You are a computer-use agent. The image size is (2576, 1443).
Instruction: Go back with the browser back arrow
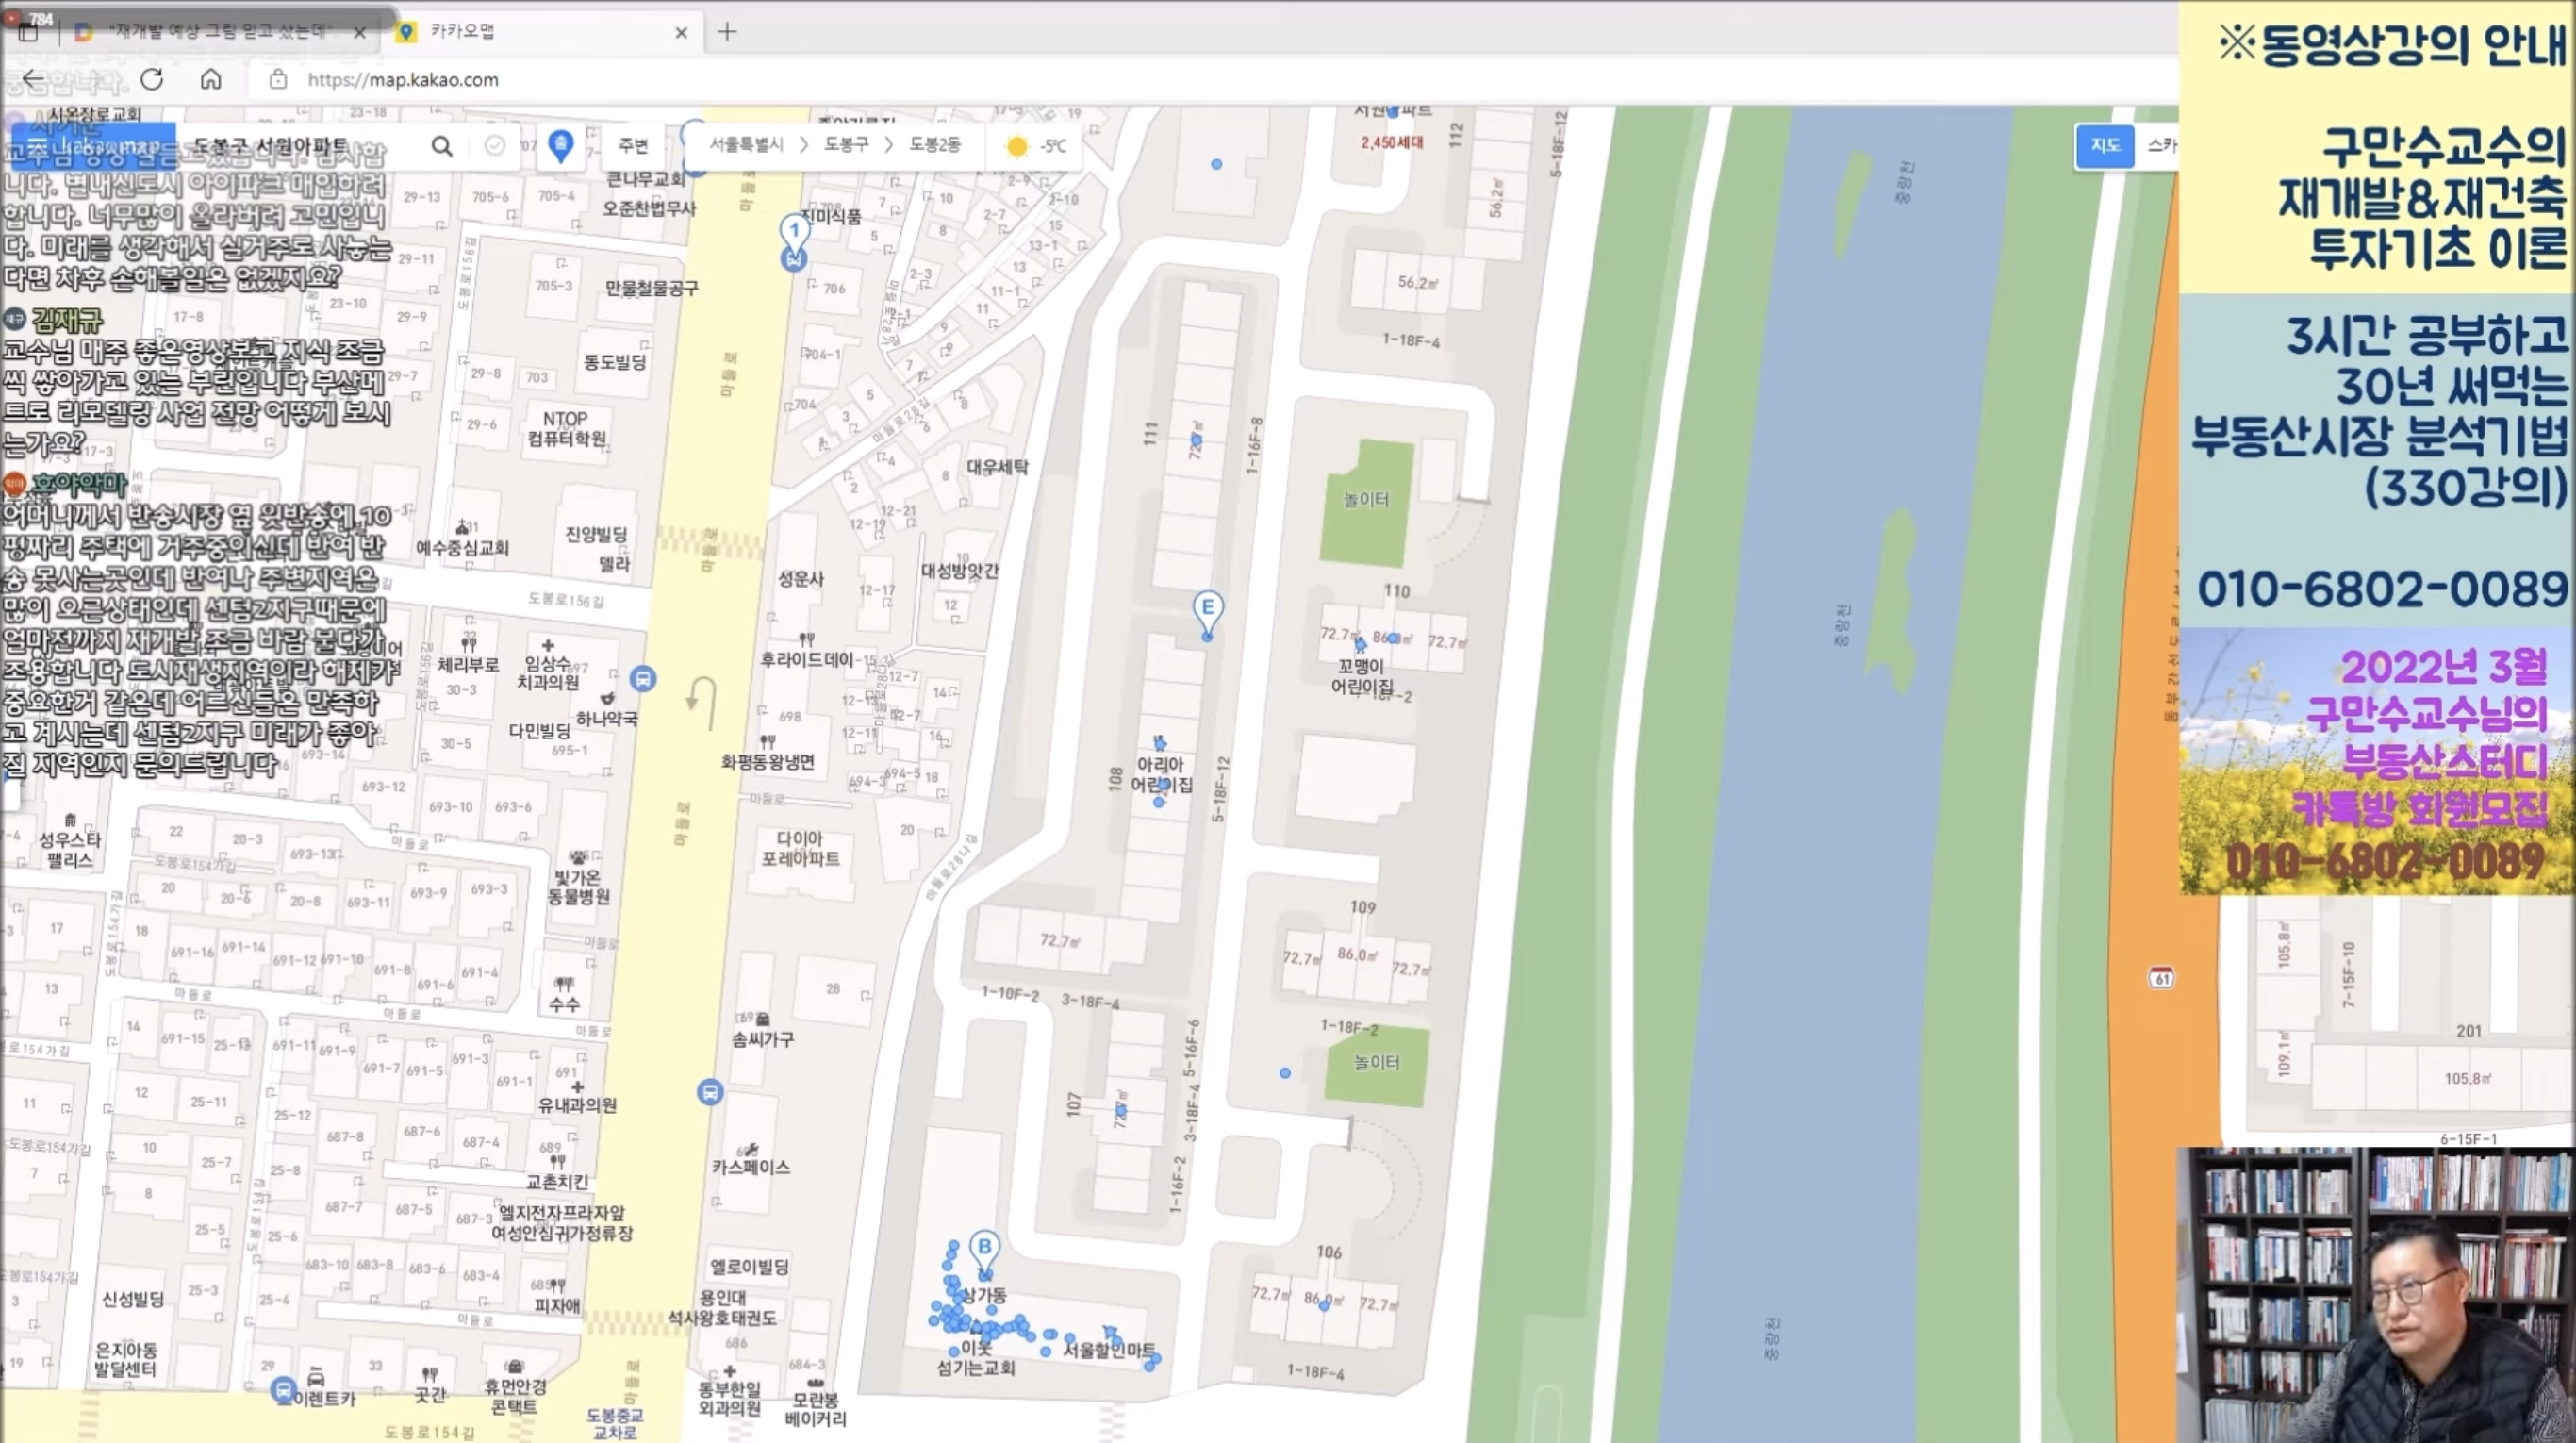[33, 79]
